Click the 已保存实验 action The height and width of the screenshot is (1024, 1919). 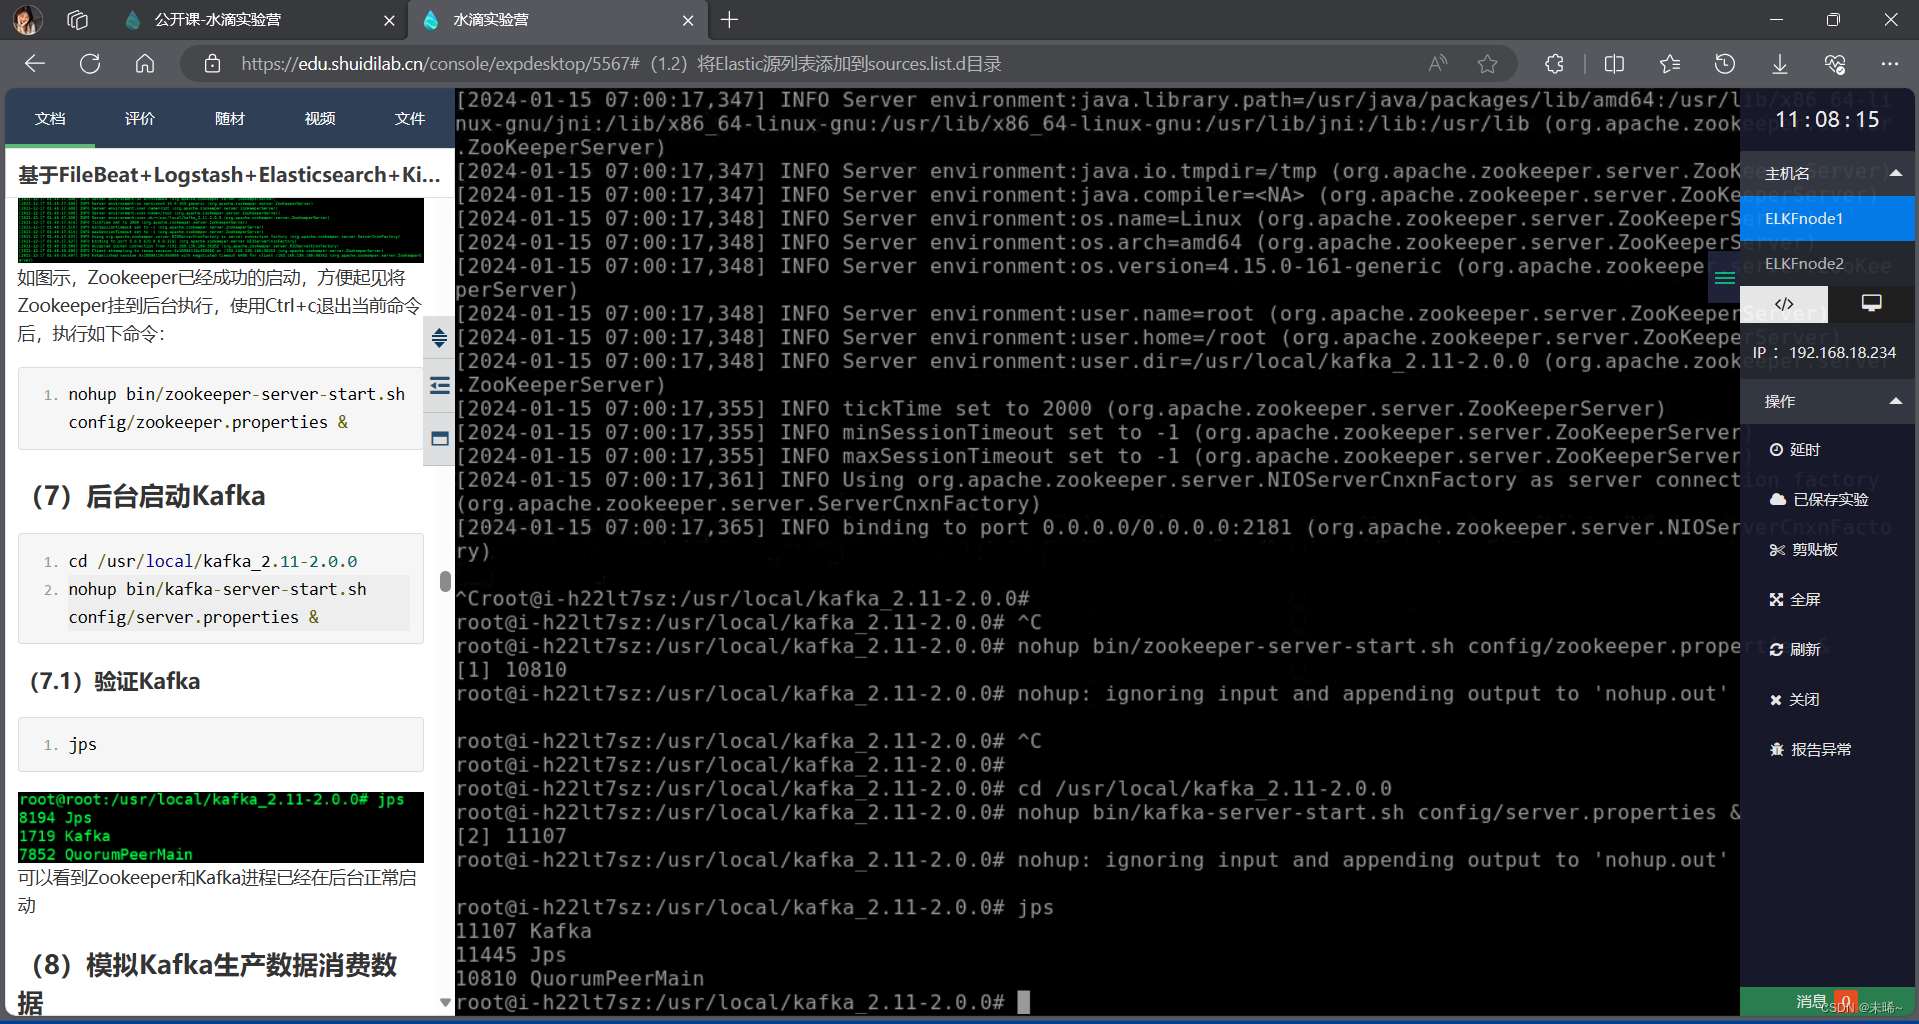(1818, 500)
